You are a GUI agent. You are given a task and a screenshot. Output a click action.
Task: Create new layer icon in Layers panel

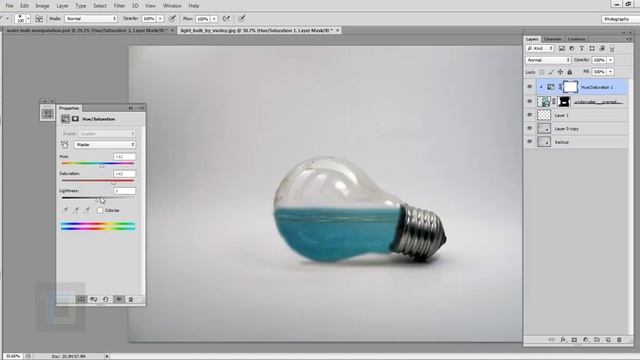pyautogui.click(x=608, y=340)
